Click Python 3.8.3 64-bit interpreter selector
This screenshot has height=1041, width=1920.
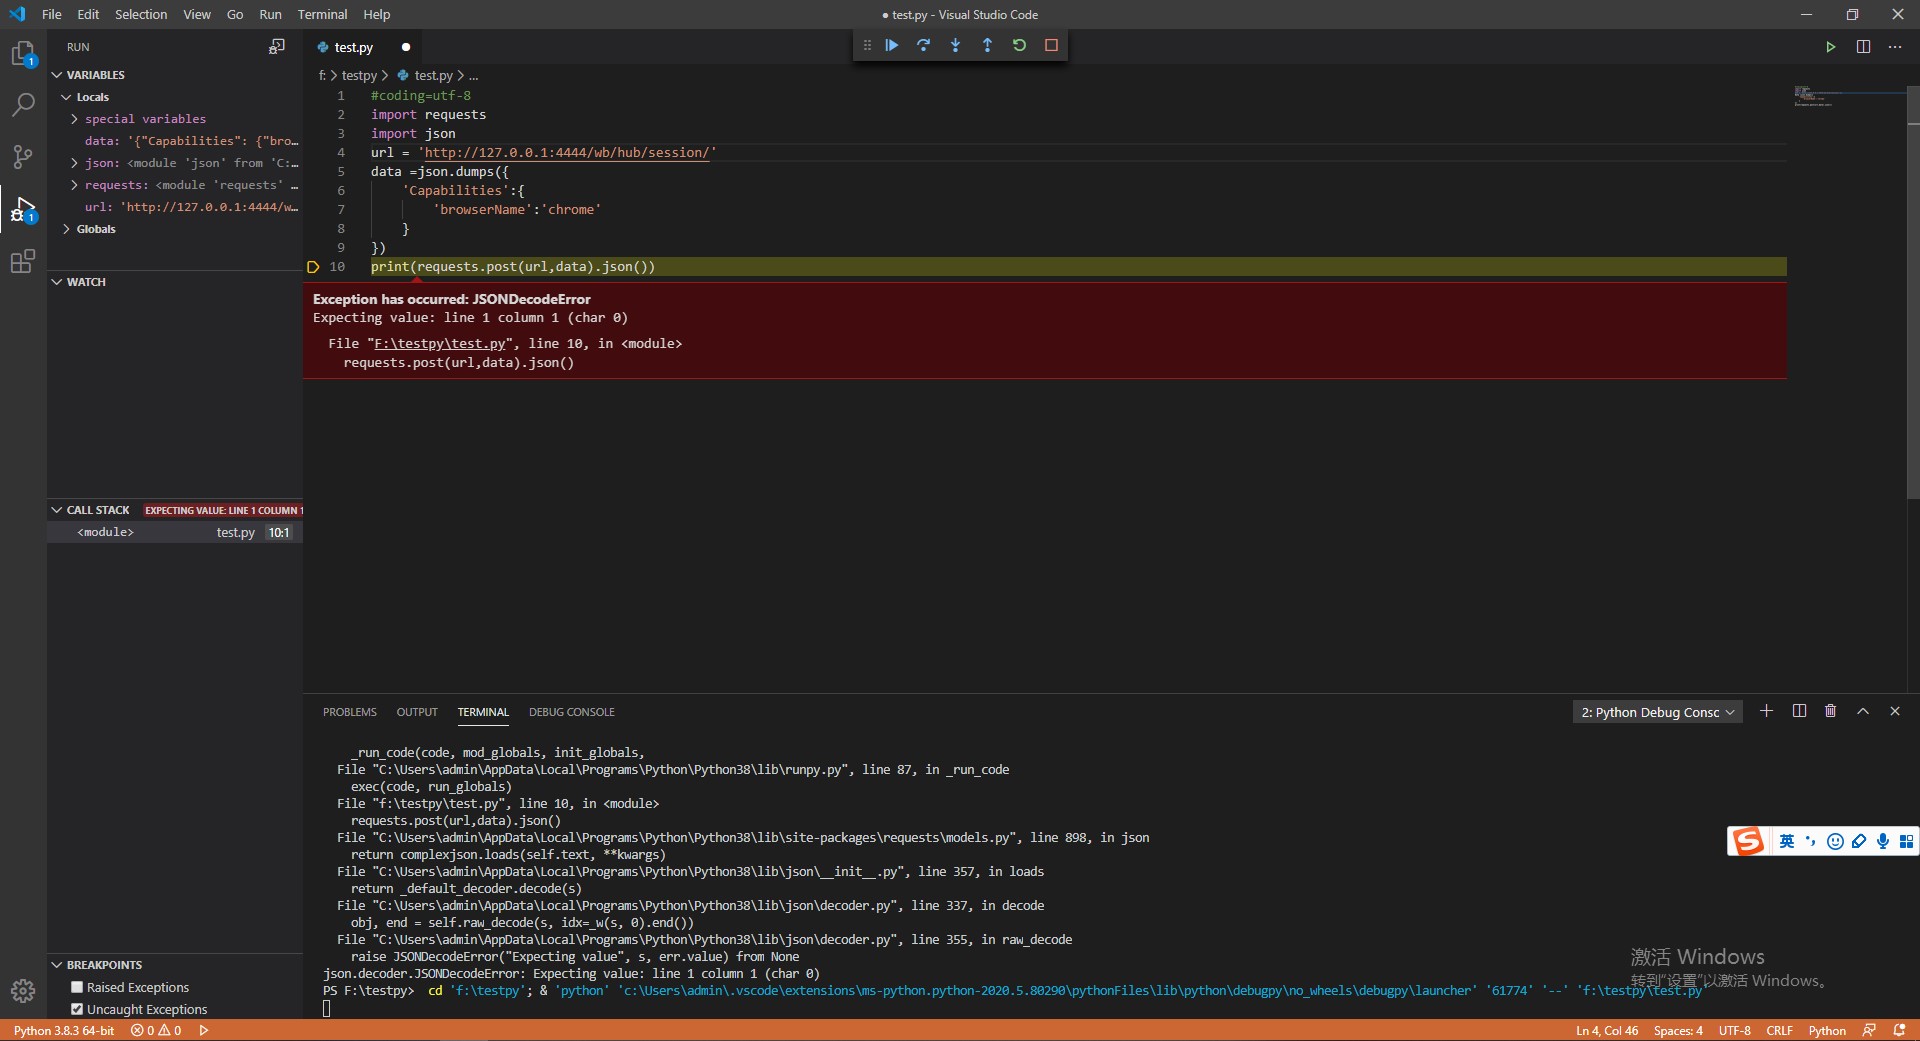pyautogui.click(x=64, y=1030)
